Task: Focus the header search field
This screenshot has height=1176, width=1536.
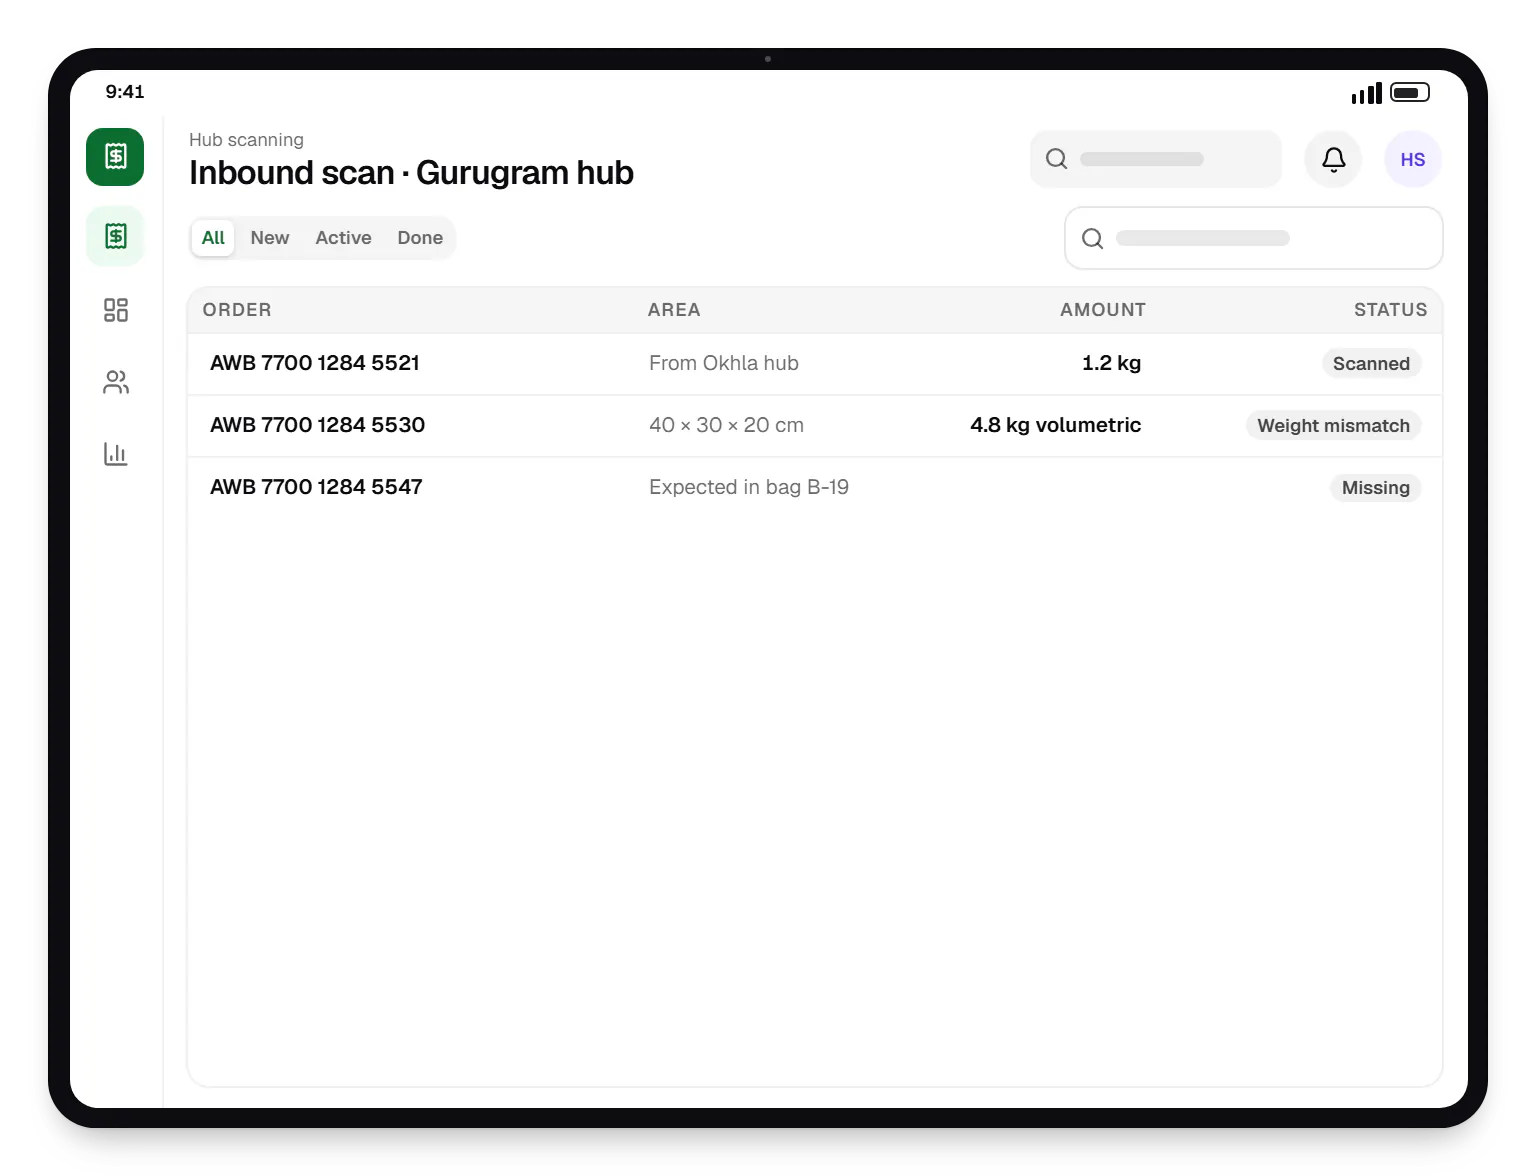Action: (x=1156, y=159)
